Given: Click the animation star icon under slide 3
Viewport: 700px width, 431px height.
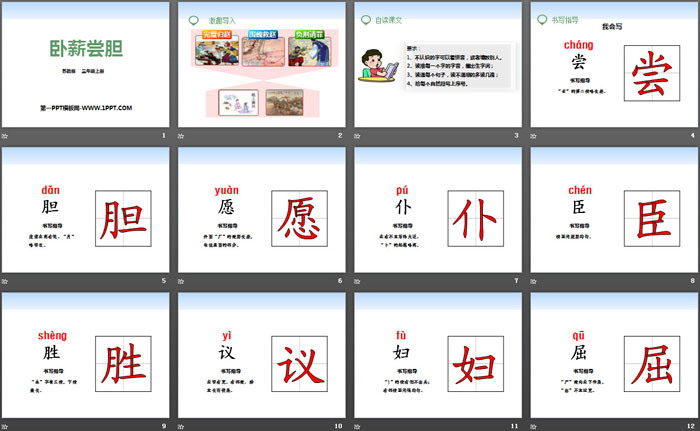Looking at the screenshot, I should (357, 136).
